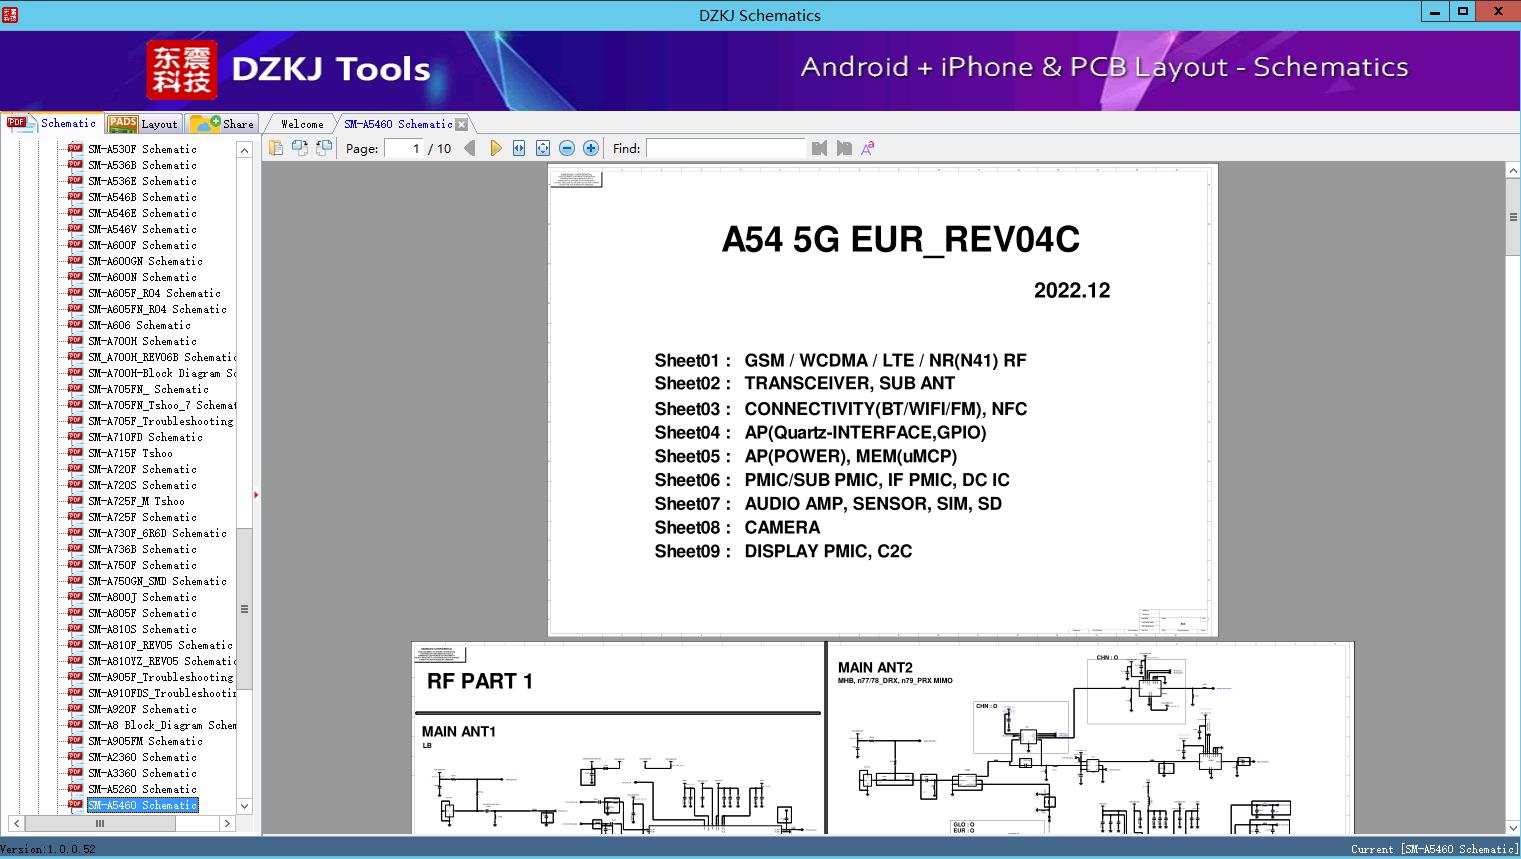Click the fit width icon

coord(519,148)
